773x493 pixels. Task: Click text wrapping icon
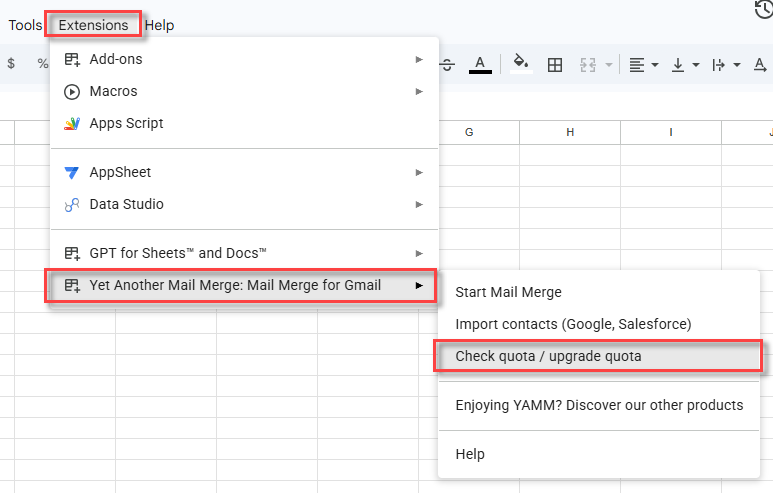point(719,65)
